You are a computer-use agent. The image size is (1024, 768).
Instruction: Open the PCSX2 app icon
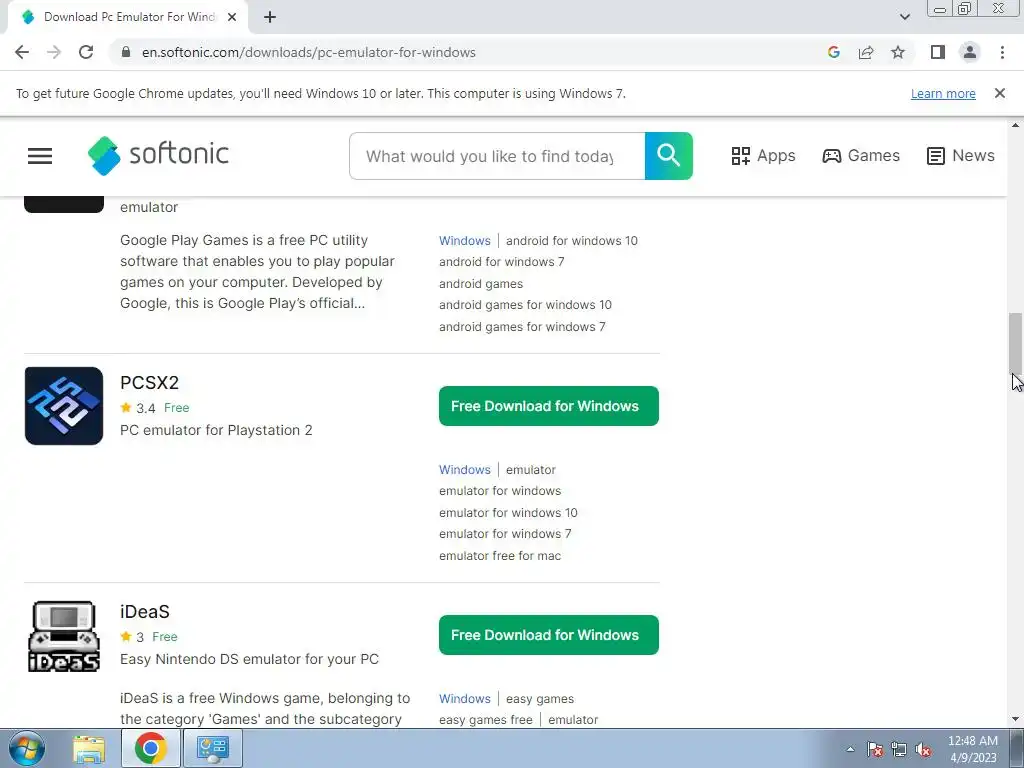[64, 406]
